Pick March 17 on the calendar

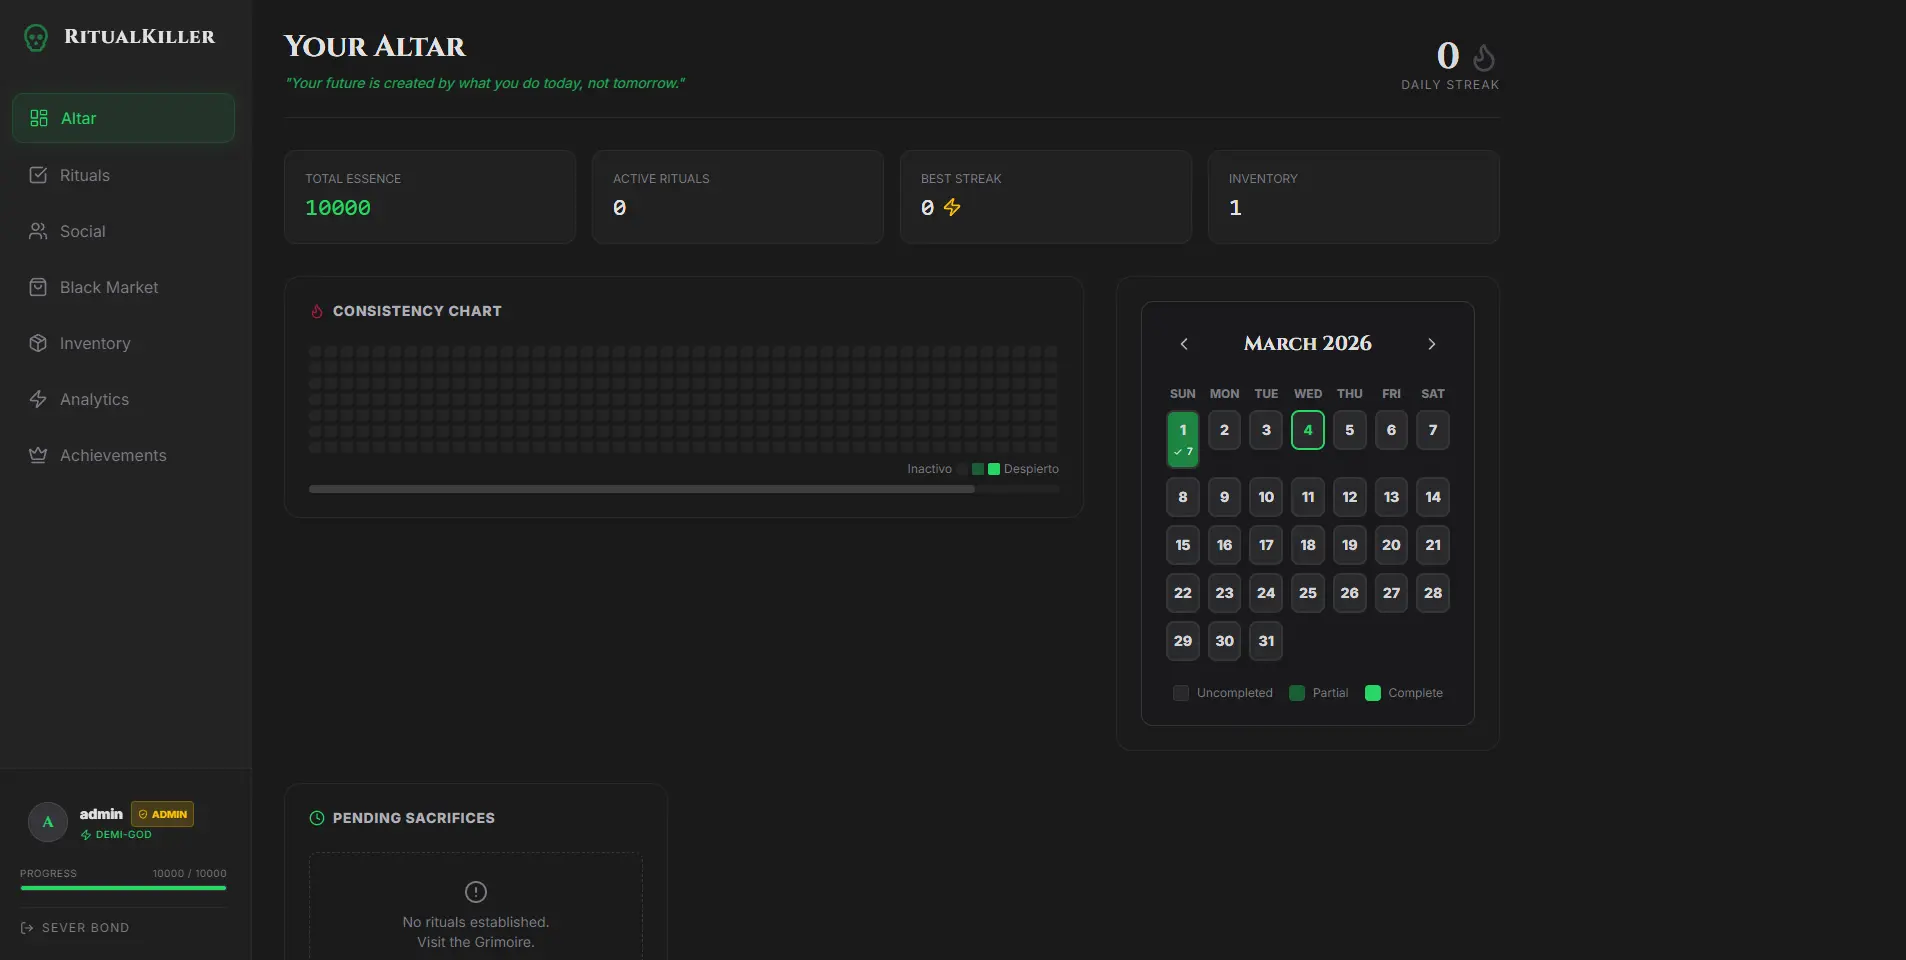(x=1266, y=545)
